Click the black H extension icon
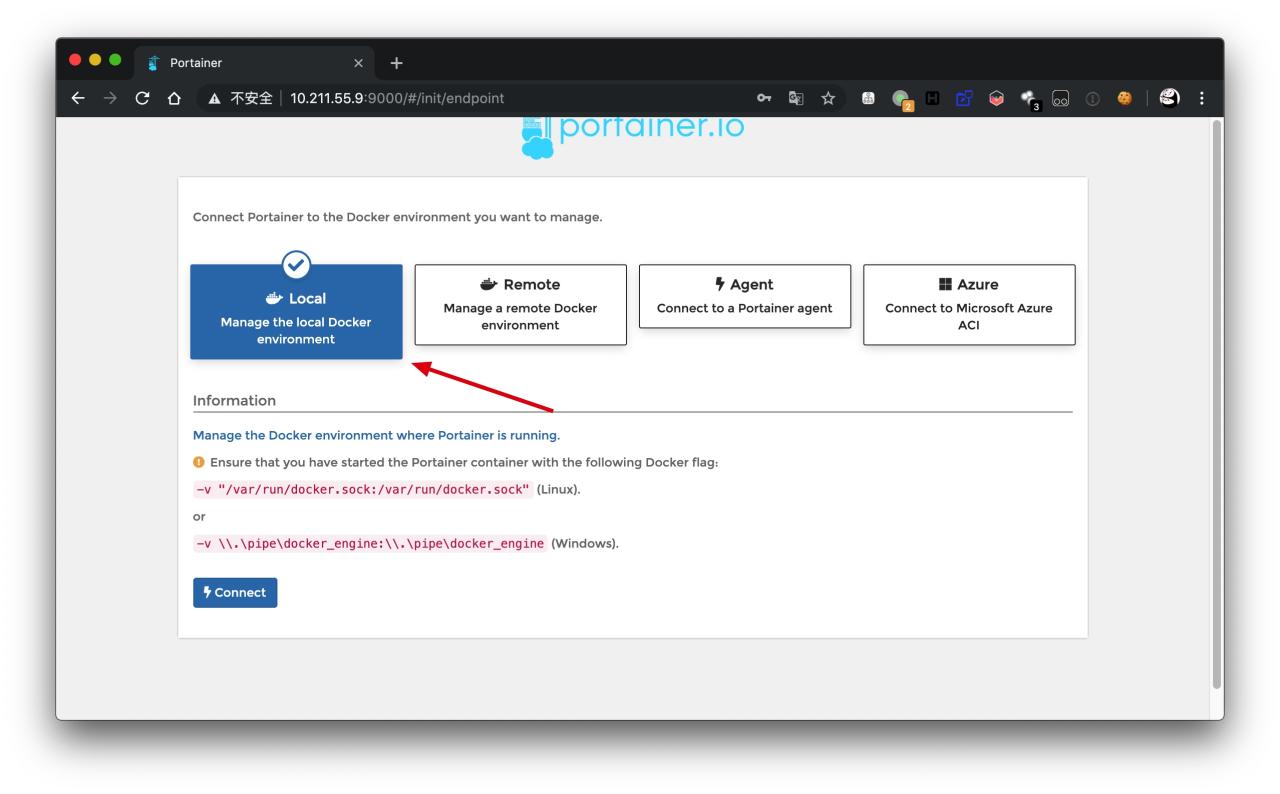The height and width of the screenshot is (794, 1280). point(932,98)
